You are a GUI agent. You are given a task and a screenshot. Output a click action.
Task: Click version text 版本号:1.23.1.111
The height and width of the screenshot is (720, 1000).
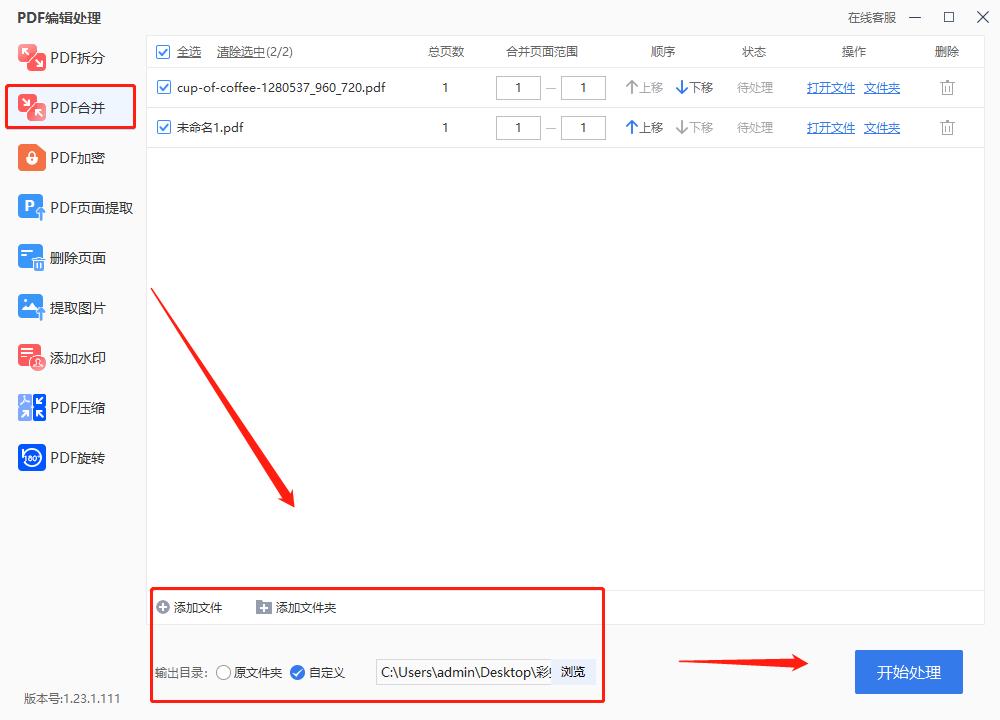point(72,698)
